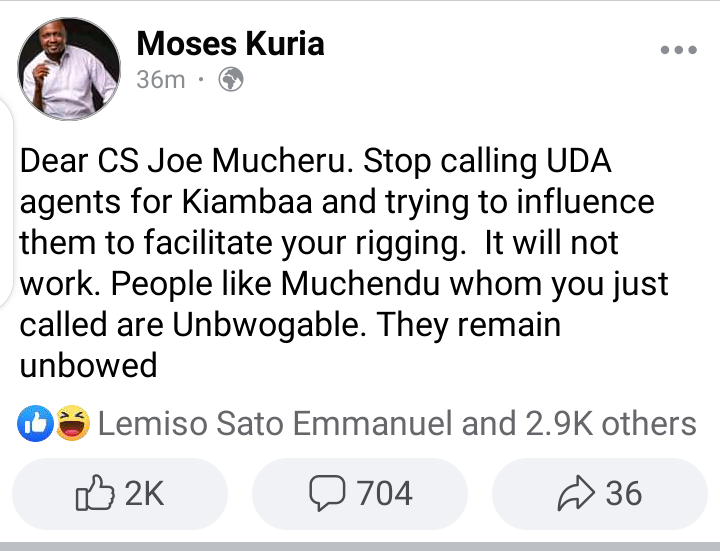
Task: Click the 36 shares count
Action: [x=623, y=494]
